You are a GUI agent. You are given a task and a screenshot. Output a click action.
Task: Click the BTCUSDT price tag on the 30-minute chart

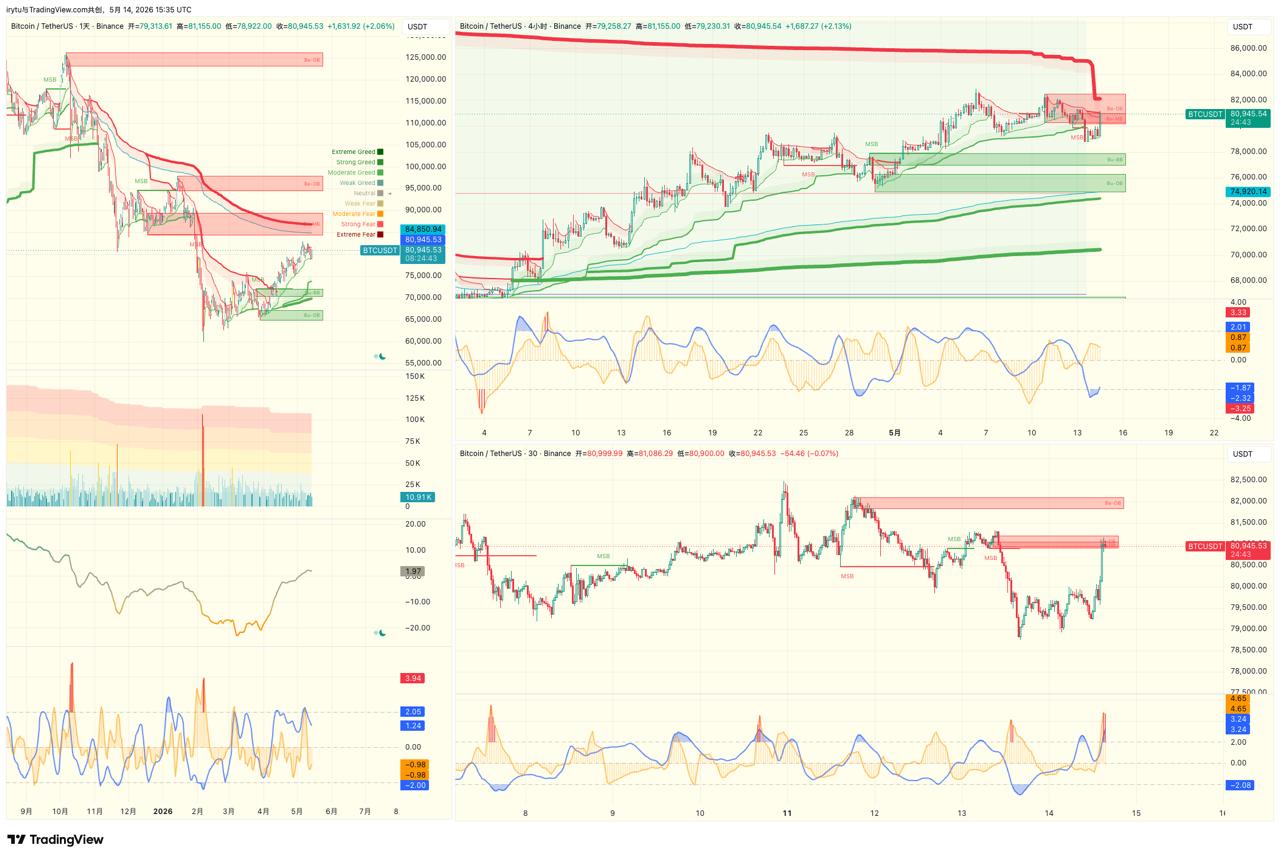[1205, 546]
